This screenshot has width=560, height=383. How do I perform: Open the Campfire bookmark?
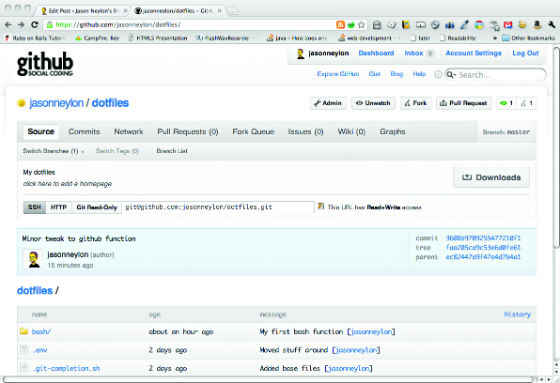98,38
